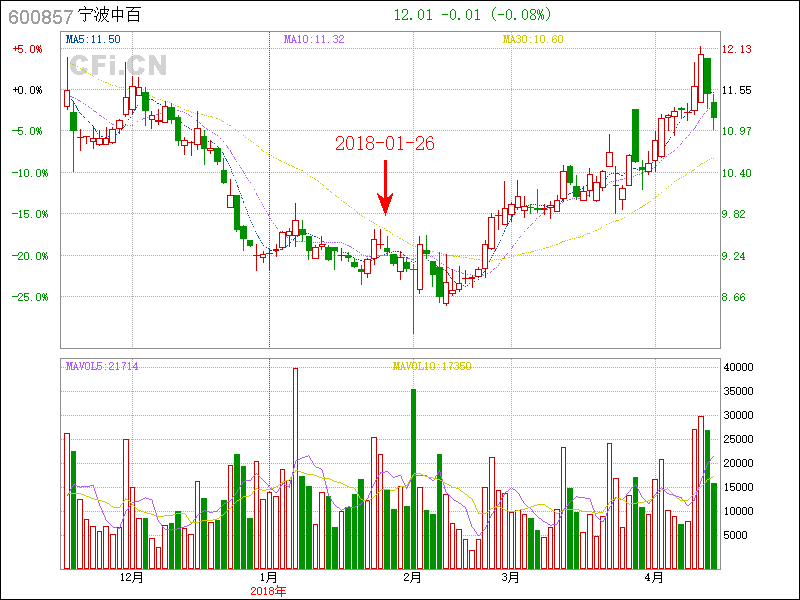Click the +5.0% axis label
The height and width of the screenshot is (600, 800).
(28, 49)
